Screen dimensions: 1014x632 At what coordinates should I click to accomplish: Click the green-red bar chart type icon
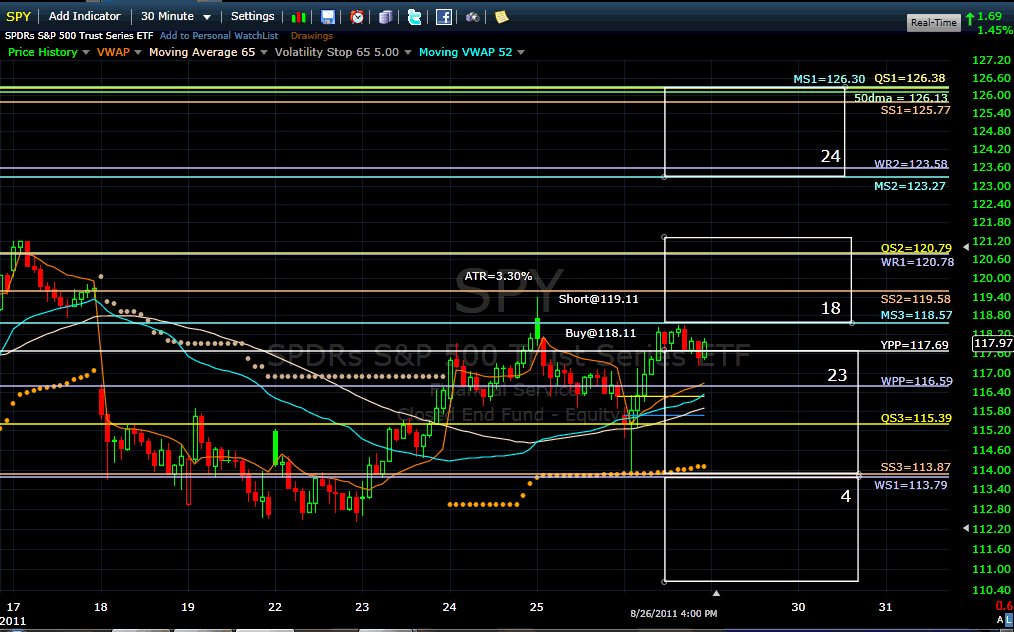point(299,17)
